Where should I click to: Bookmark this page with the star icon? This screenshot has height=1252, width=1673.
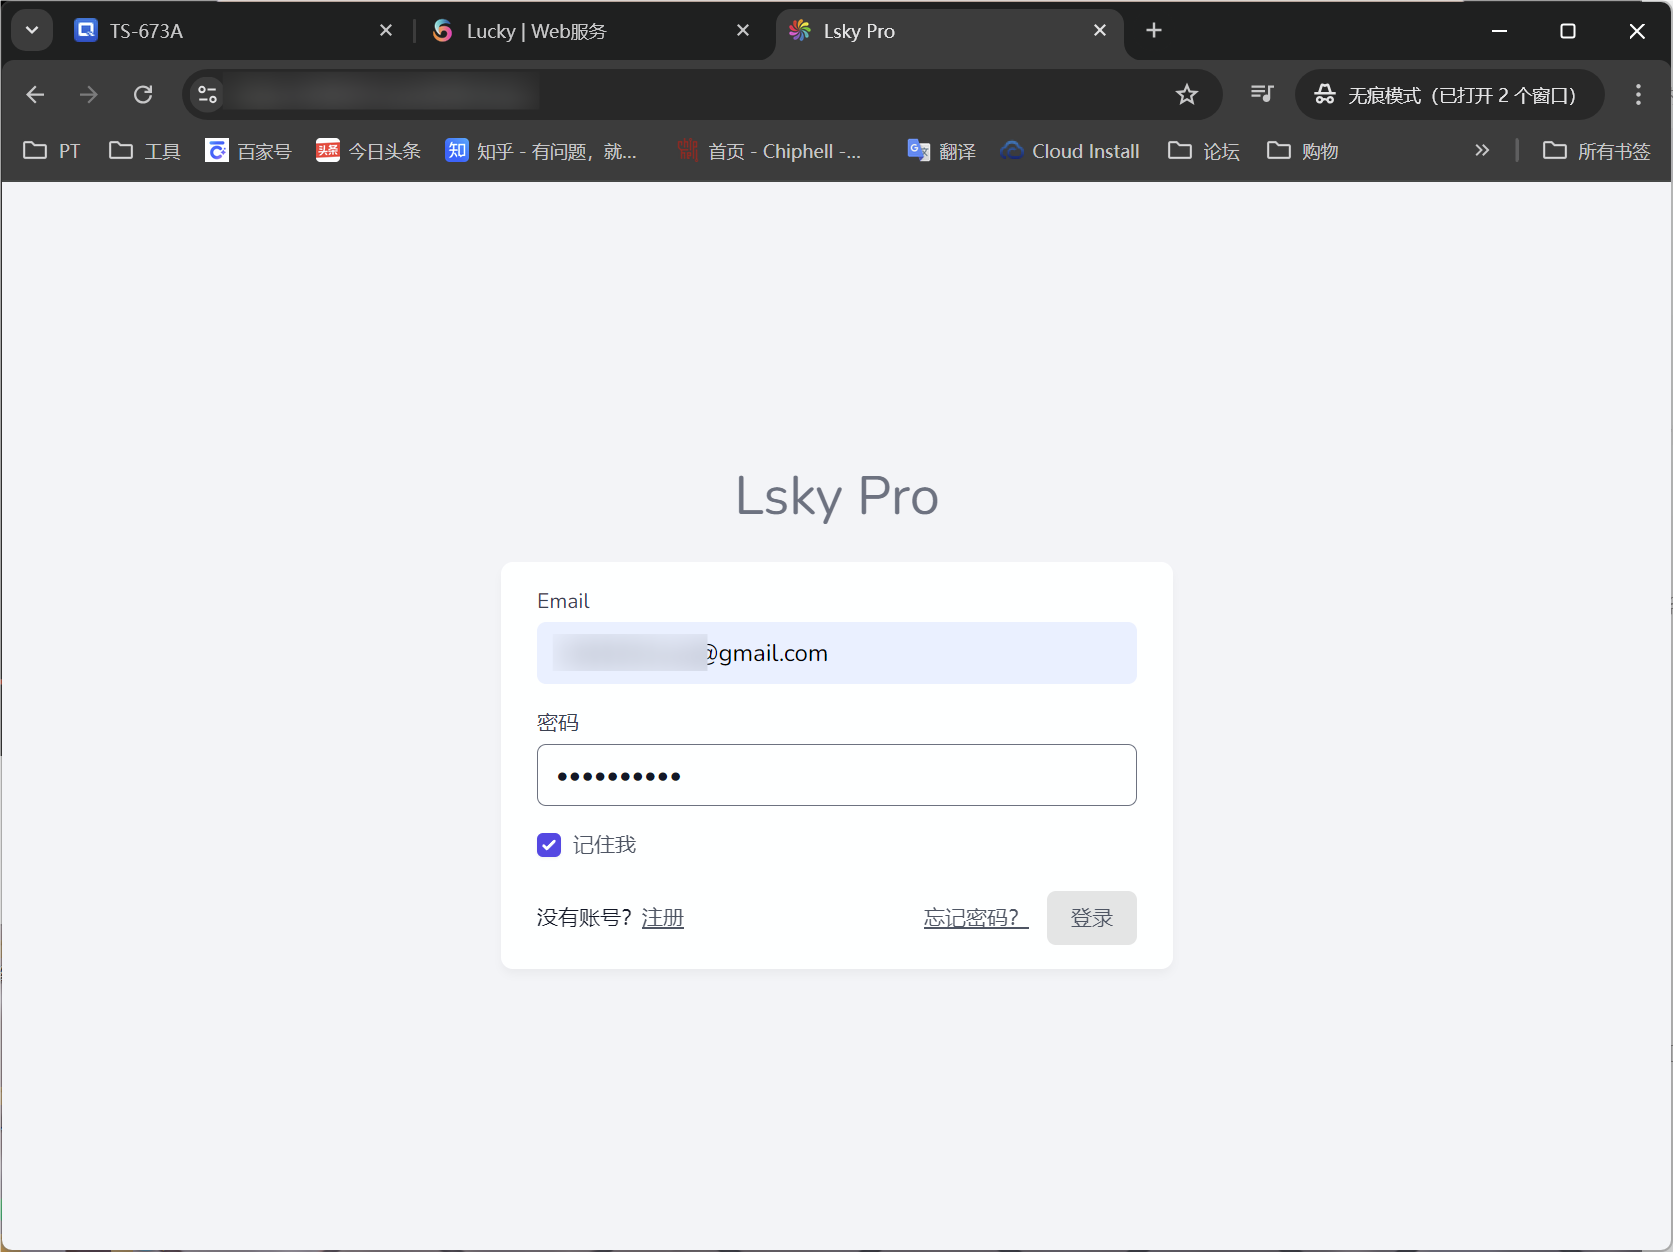[1187, 94]
